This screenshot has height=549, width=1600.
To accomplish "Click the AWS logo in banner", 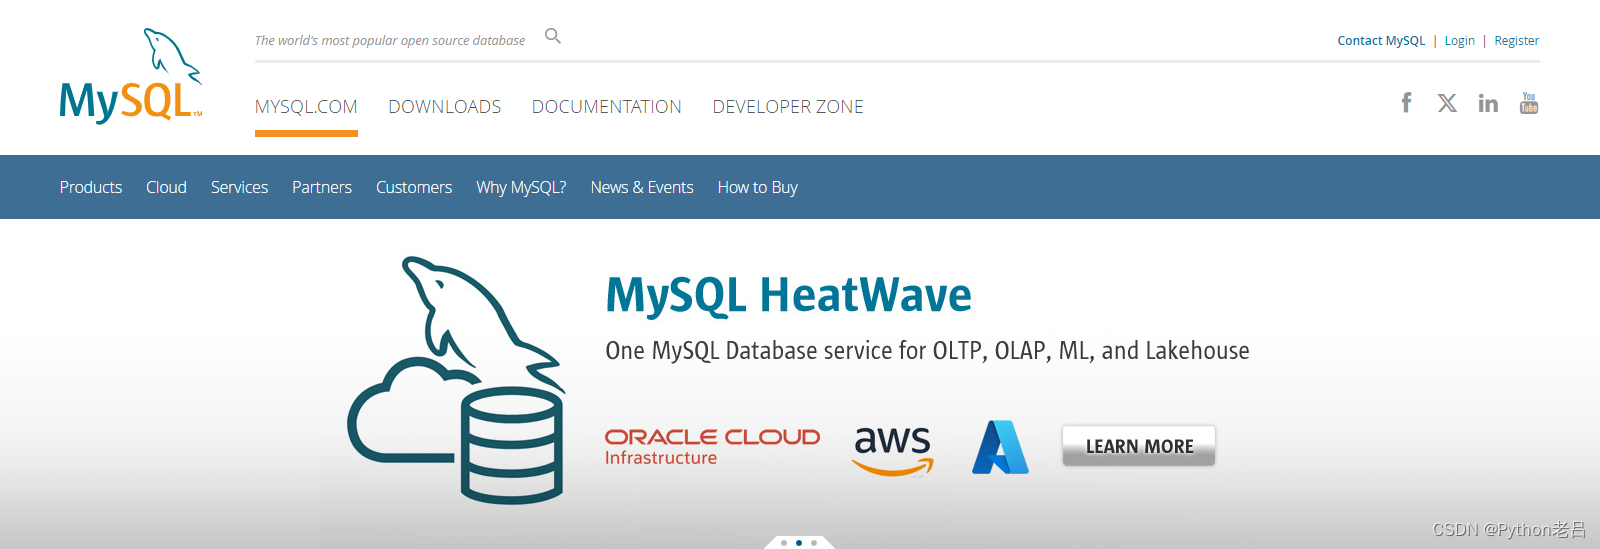I will tap(893, 451).
